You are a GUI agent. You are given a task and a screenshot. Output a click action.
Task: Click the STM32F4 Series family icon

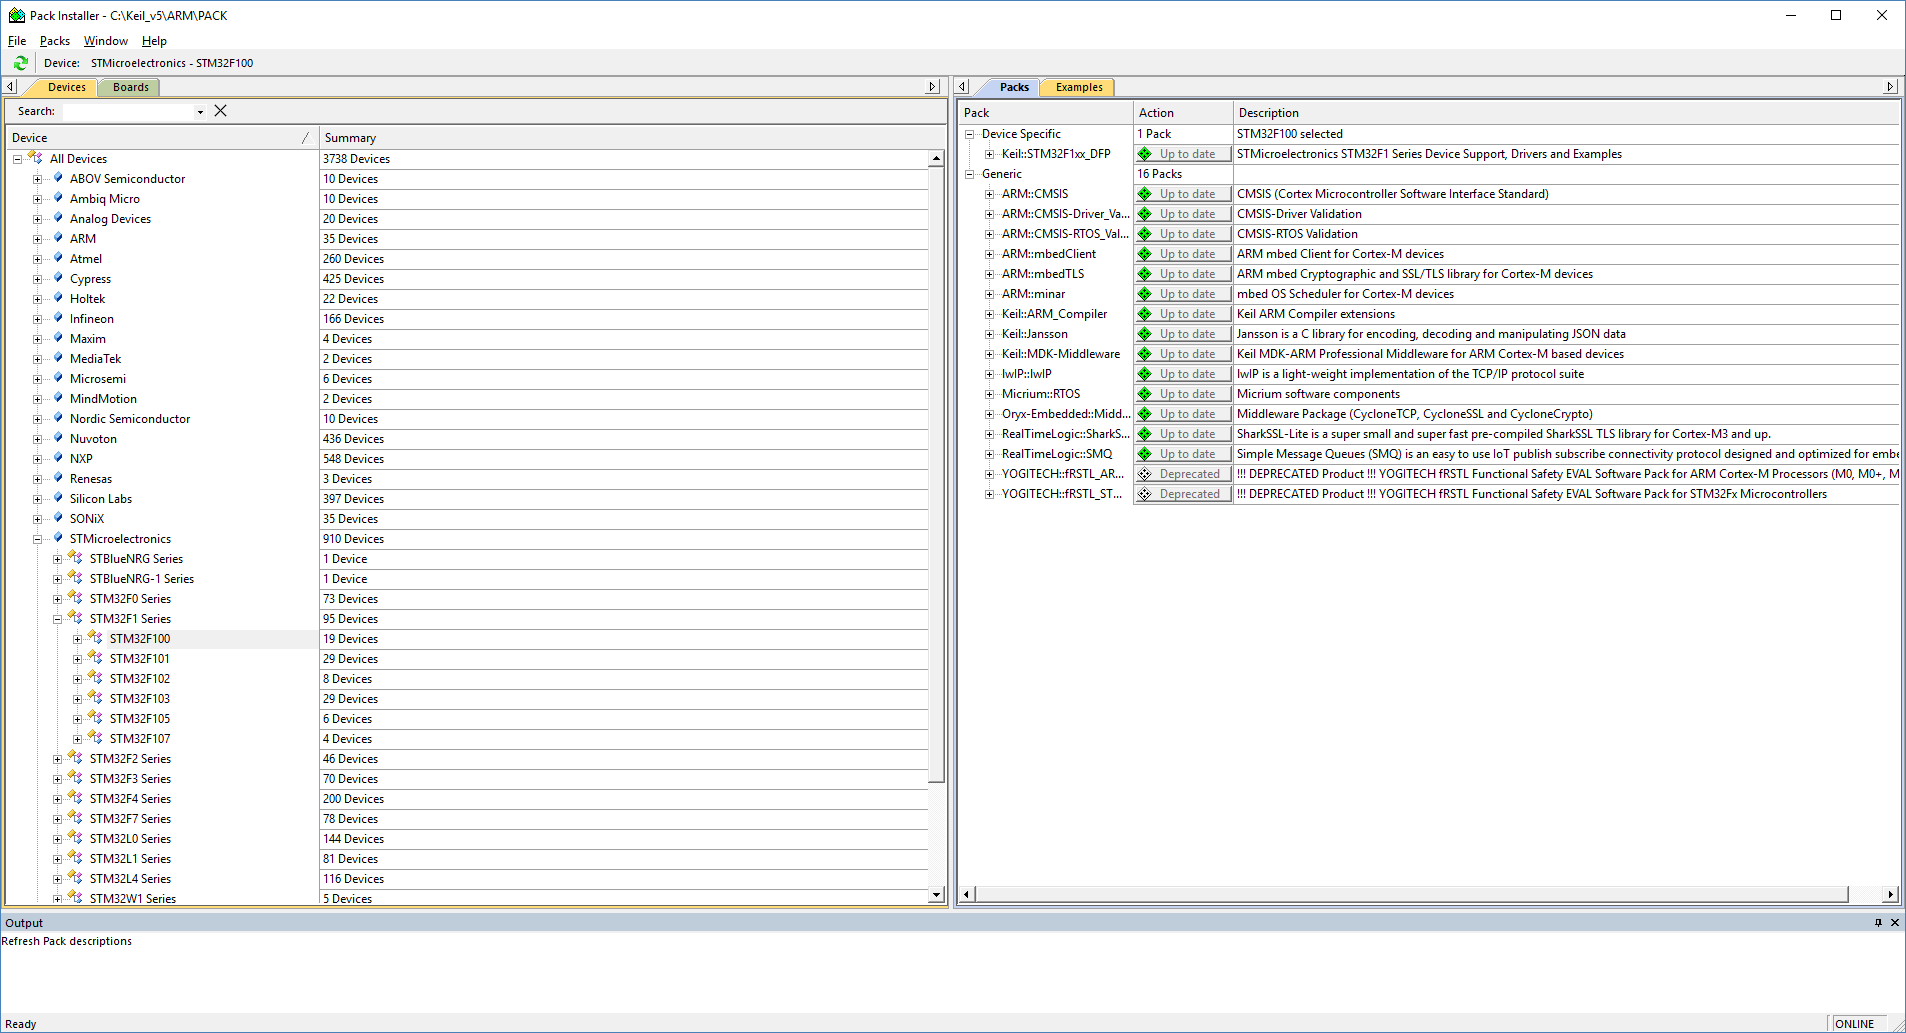pos(76,798)
